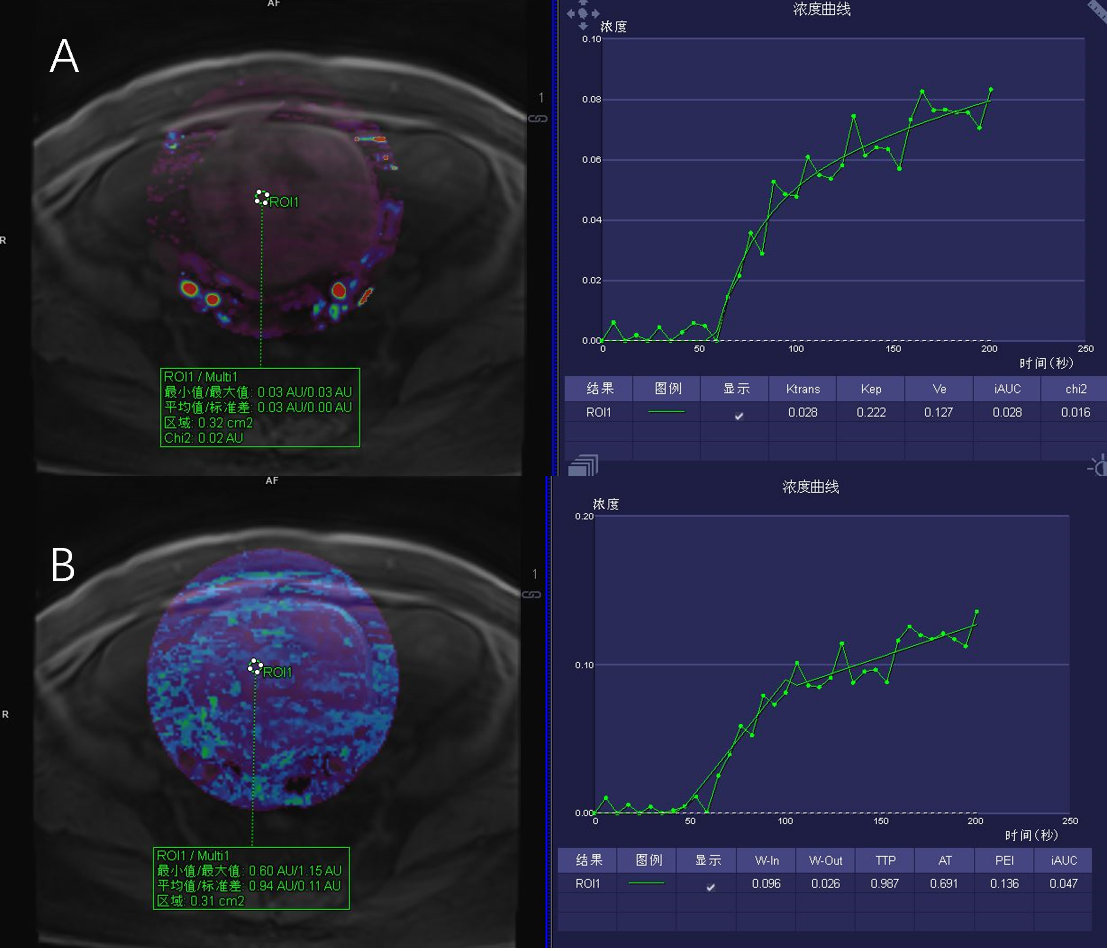
Task: Click ROI1 statistics box on image A
Action: 259,407
